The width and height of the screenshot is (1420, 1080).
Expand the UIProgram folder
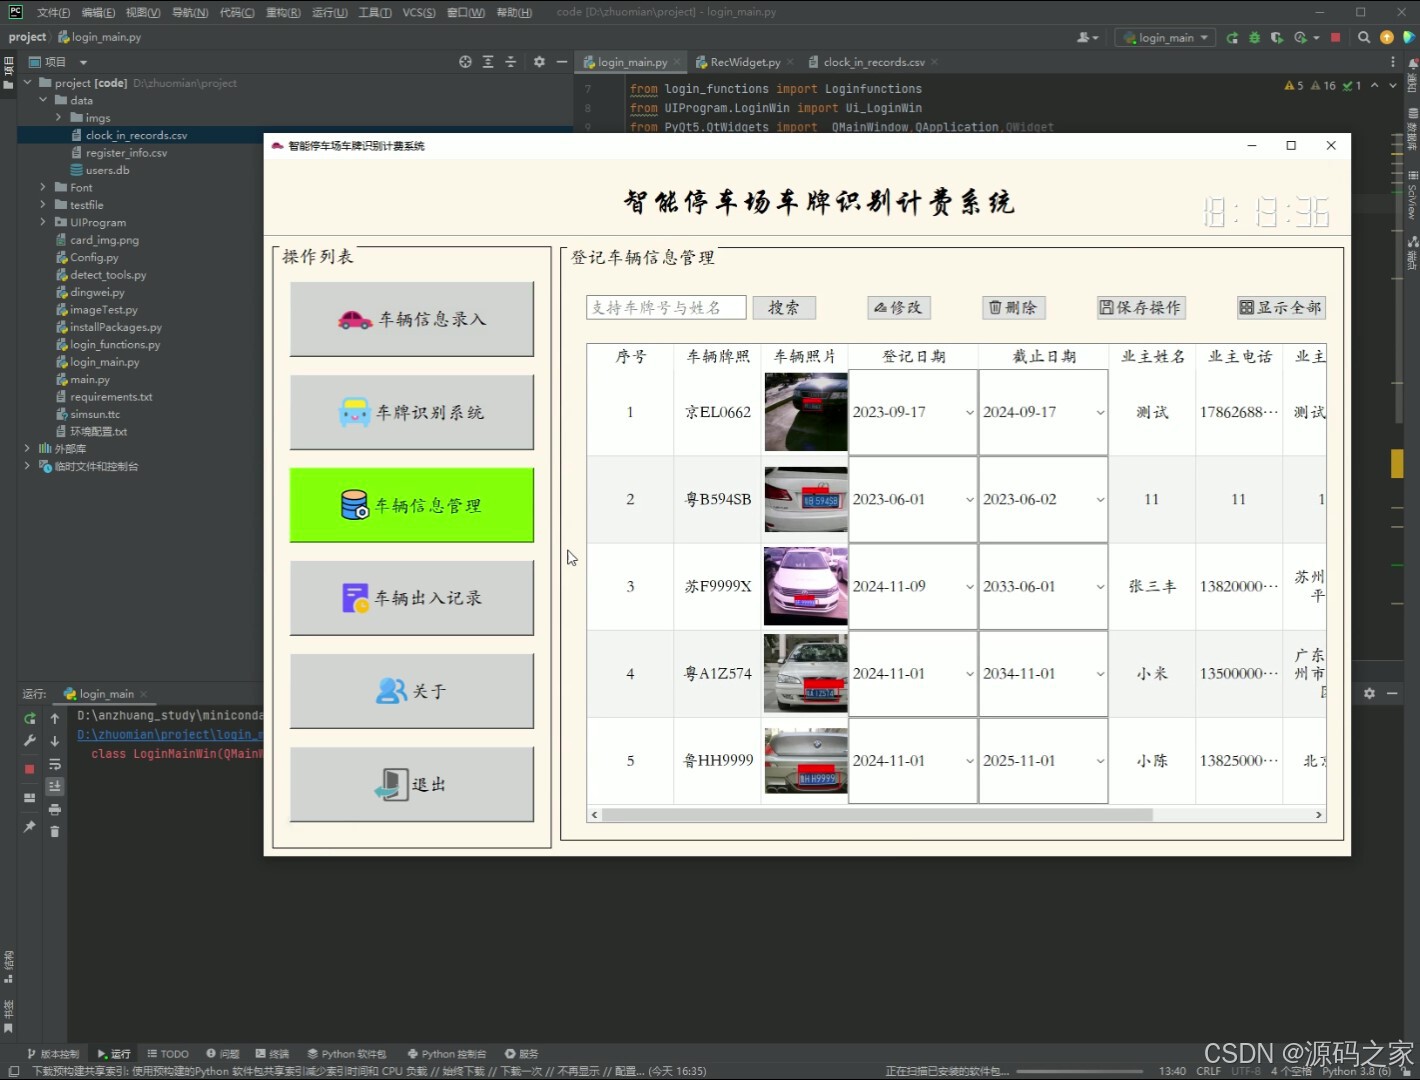43,222
